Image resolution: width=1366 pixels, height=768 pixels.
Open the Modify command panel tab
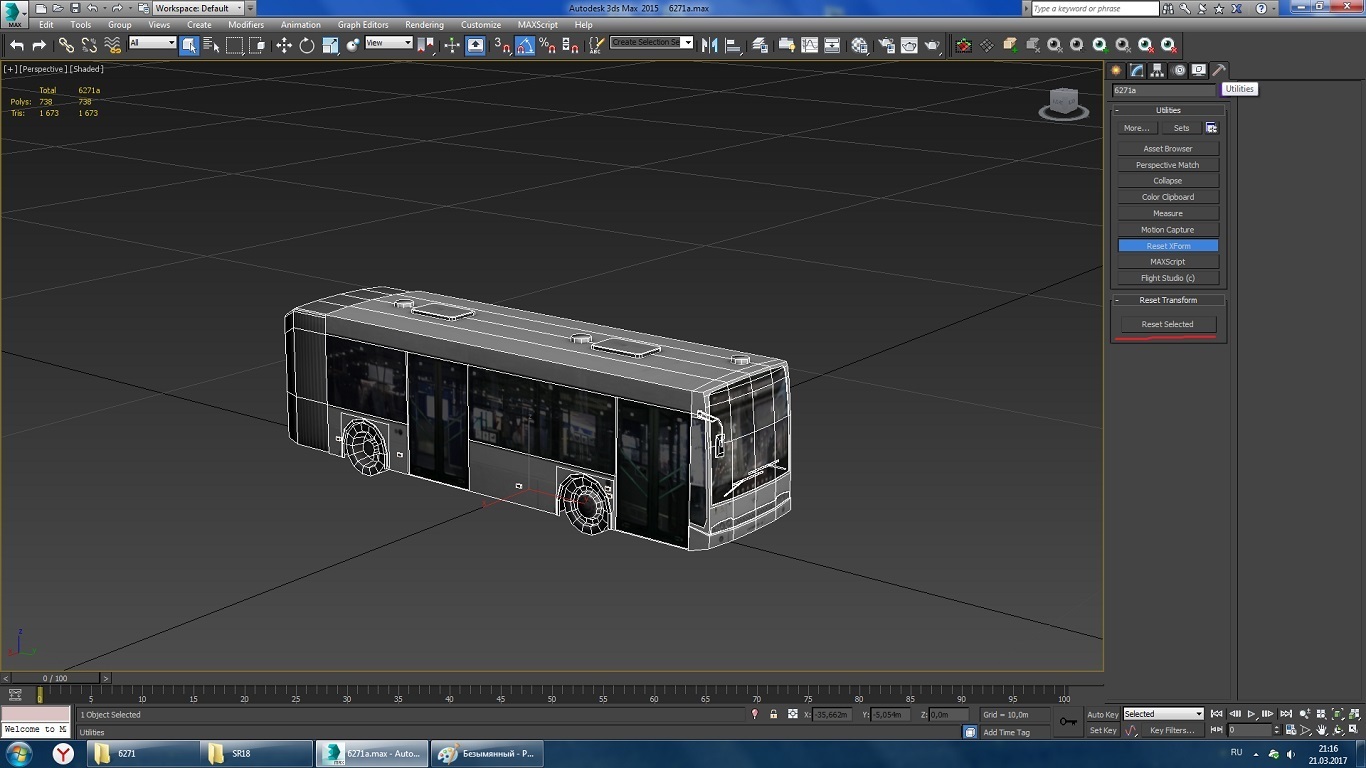(1137, 70)
